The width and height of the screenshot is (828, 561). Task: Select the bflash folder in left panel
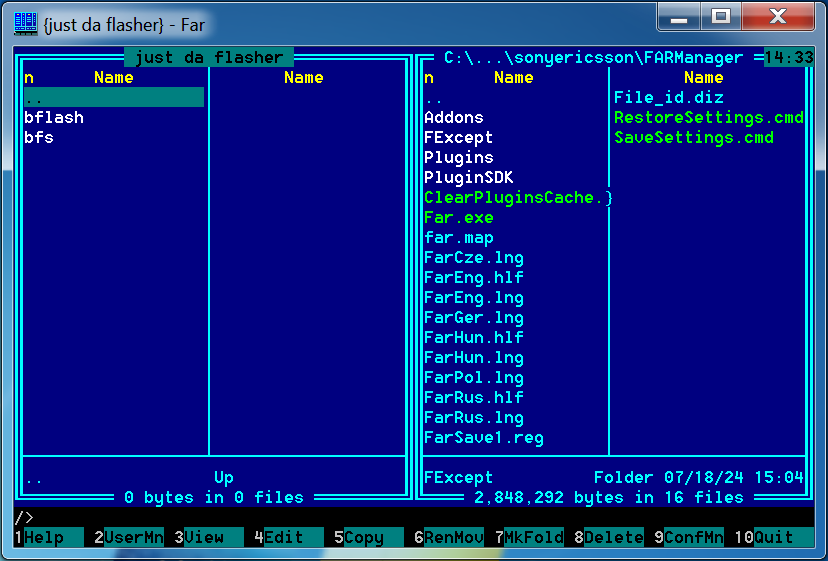tap(54, 117)
